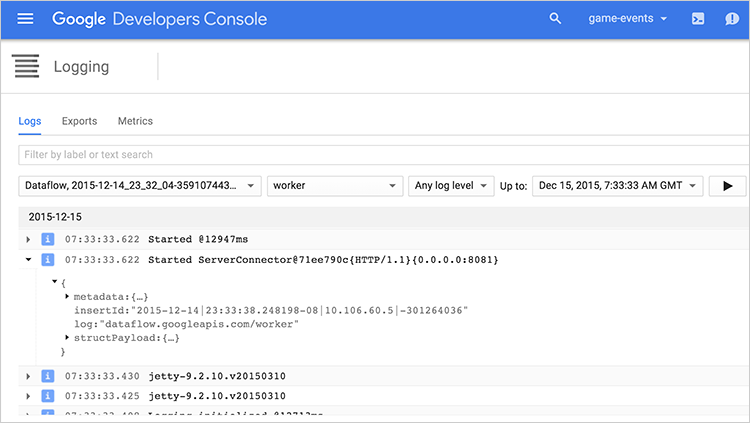Open the Dataflow job selector dropdown

pos(140,186)
